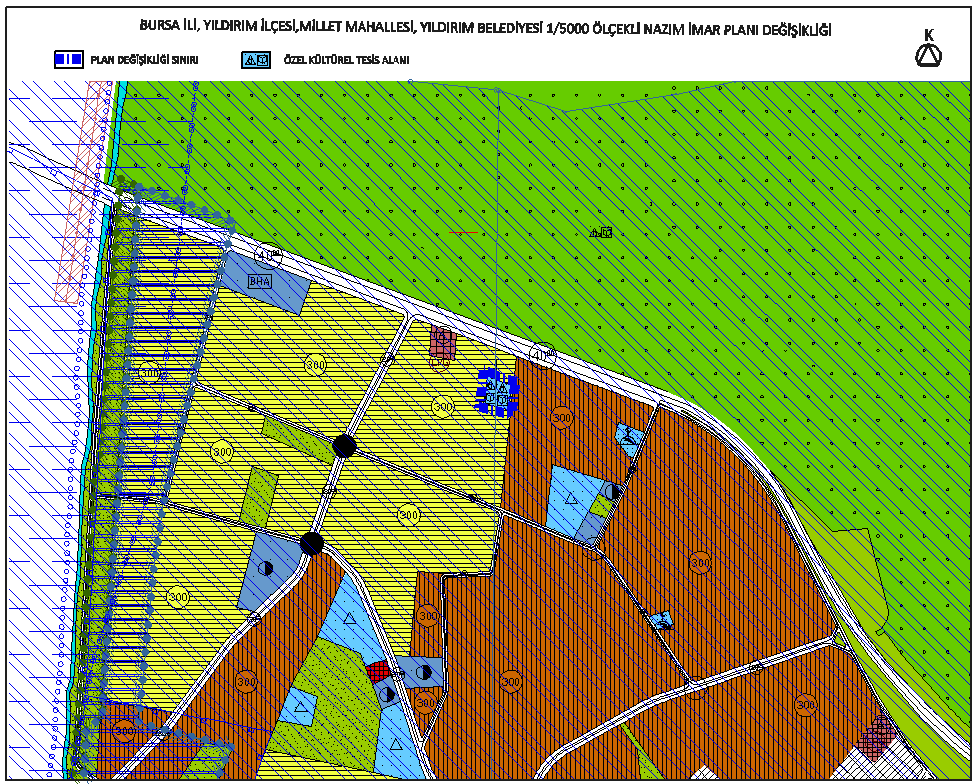The height and width of the screenshot is (784, 976).
Task: Click the red hatched square parcel
Action: tap(377, 671)
